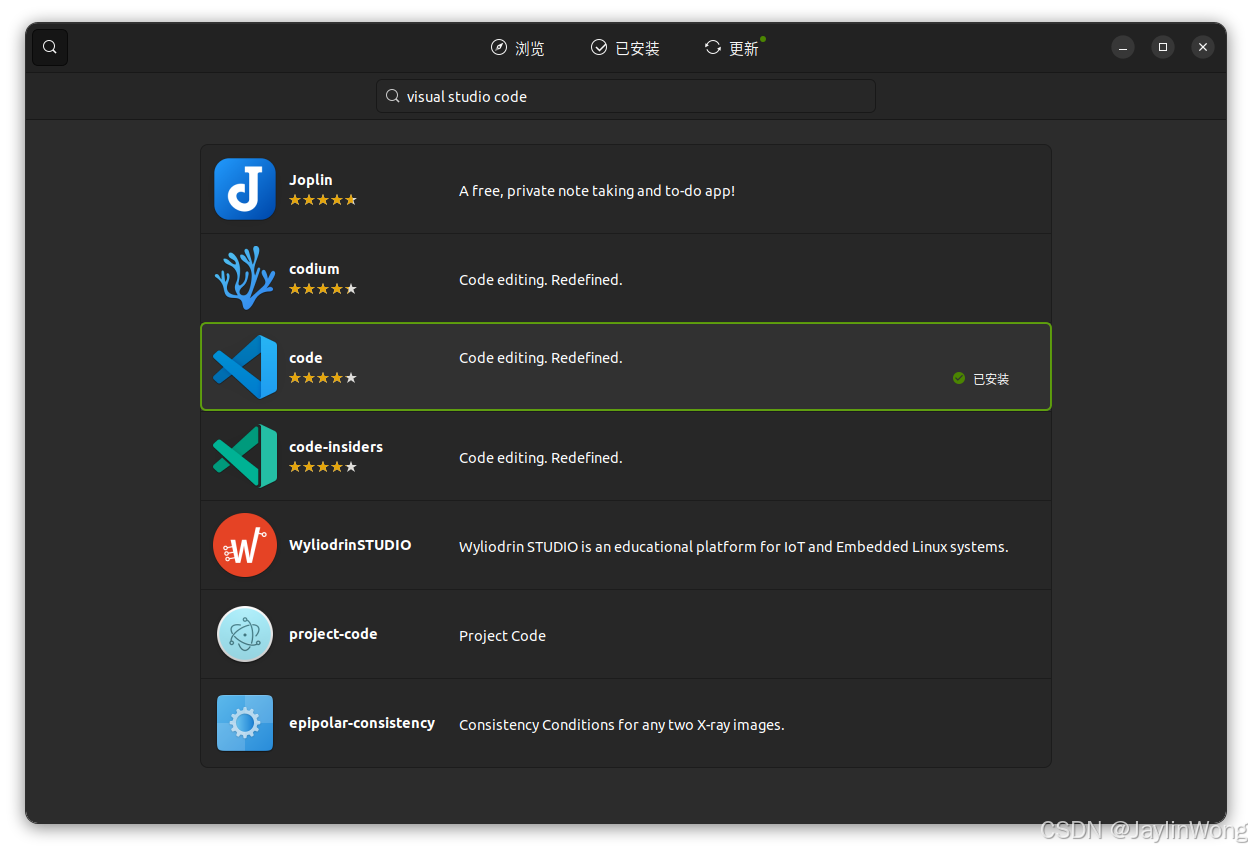1252x852 pixels.
Task: Click the codium coral logo icon
Action: click(x=245, y=278)
